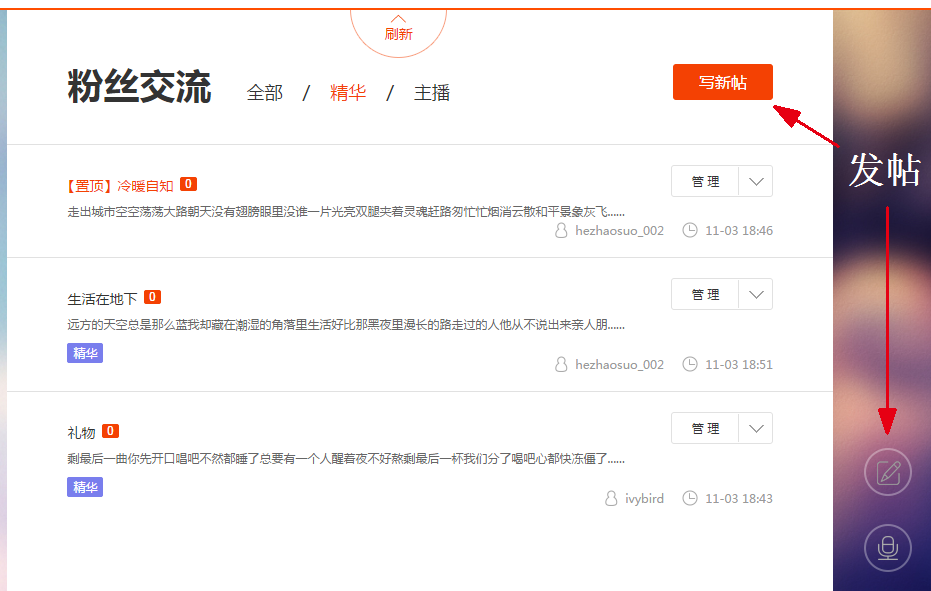Click the 写新帖 button
This screenshot has width=931, height=591.
[x=722, y=82]
